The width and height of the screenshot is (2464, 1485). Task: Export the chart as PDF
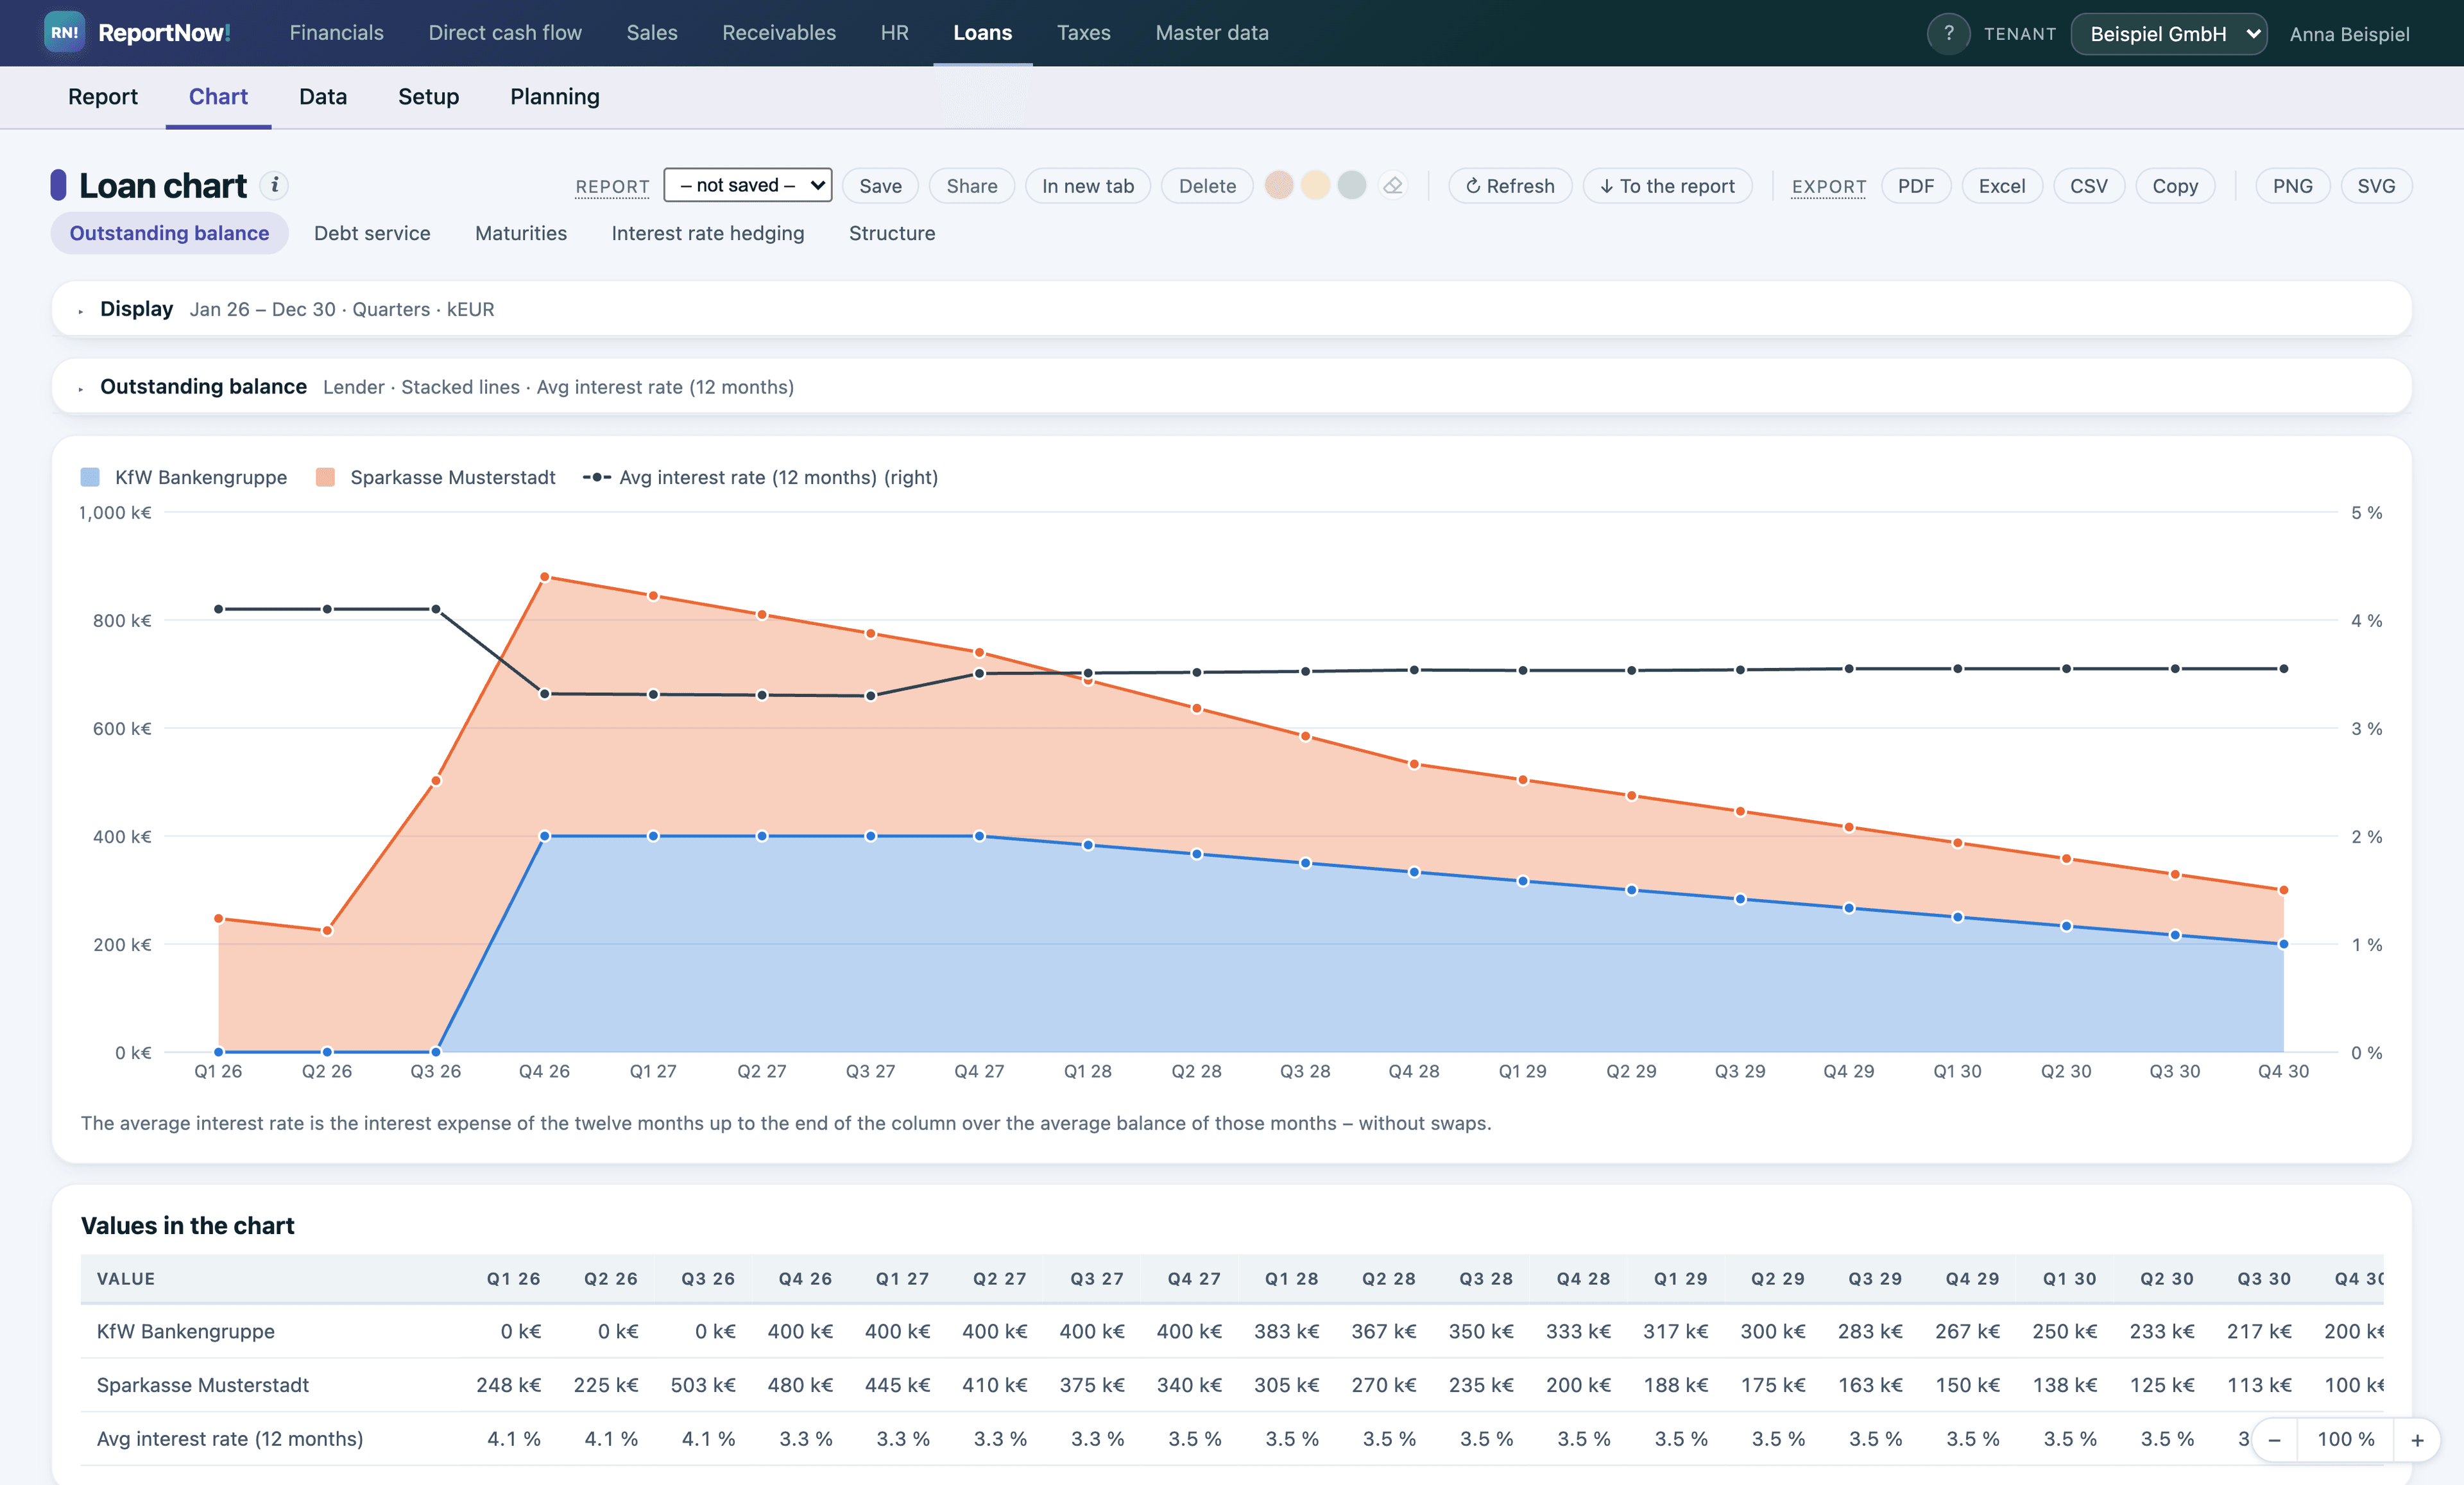pos(1916,186)
